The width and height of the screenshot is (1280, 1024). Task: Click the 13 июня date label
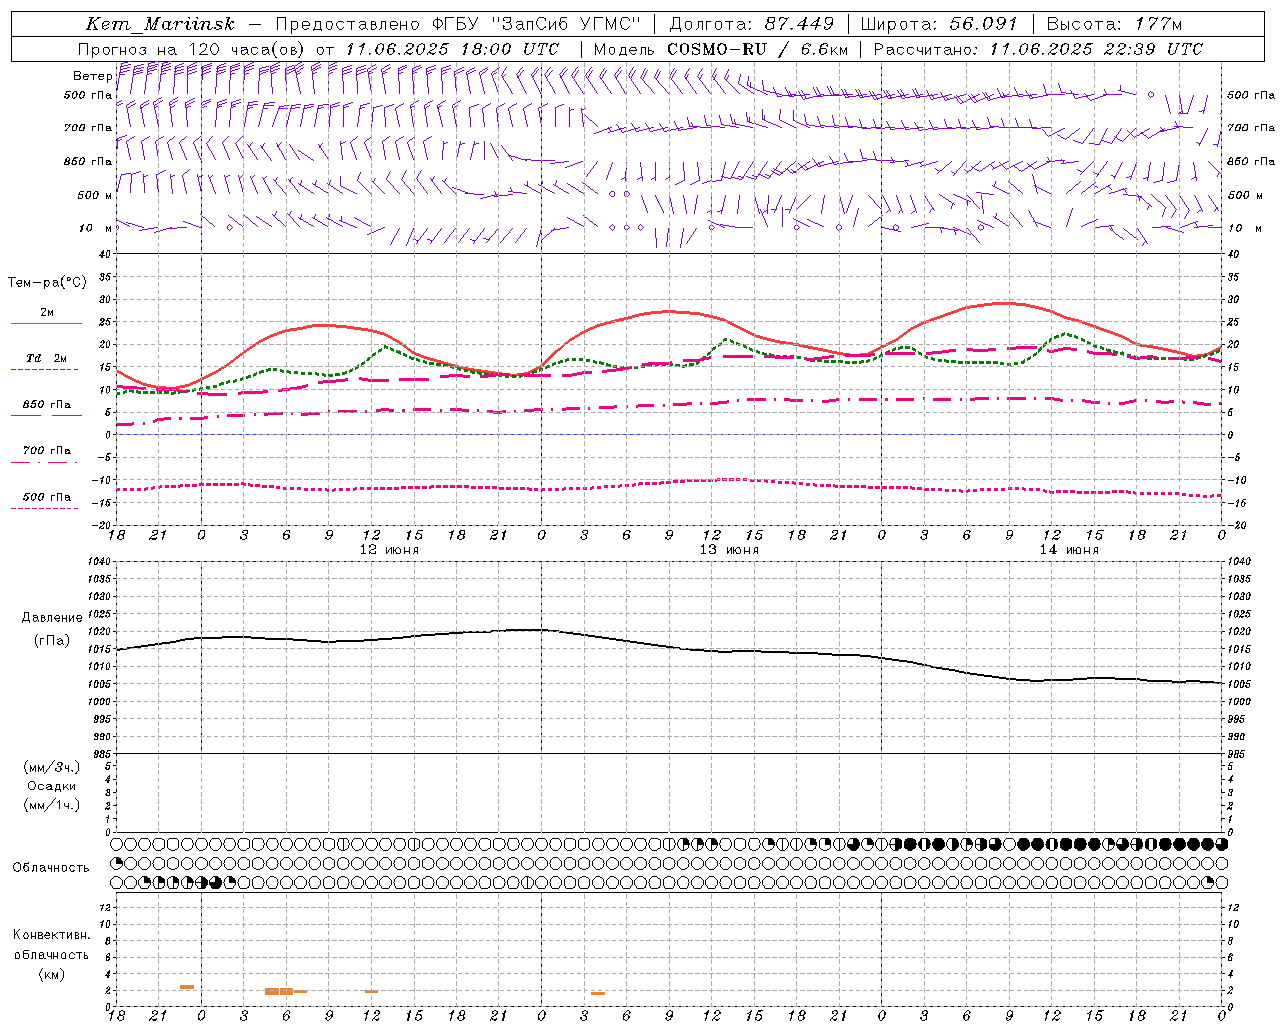pyautogui.click(x=729, y=550)
